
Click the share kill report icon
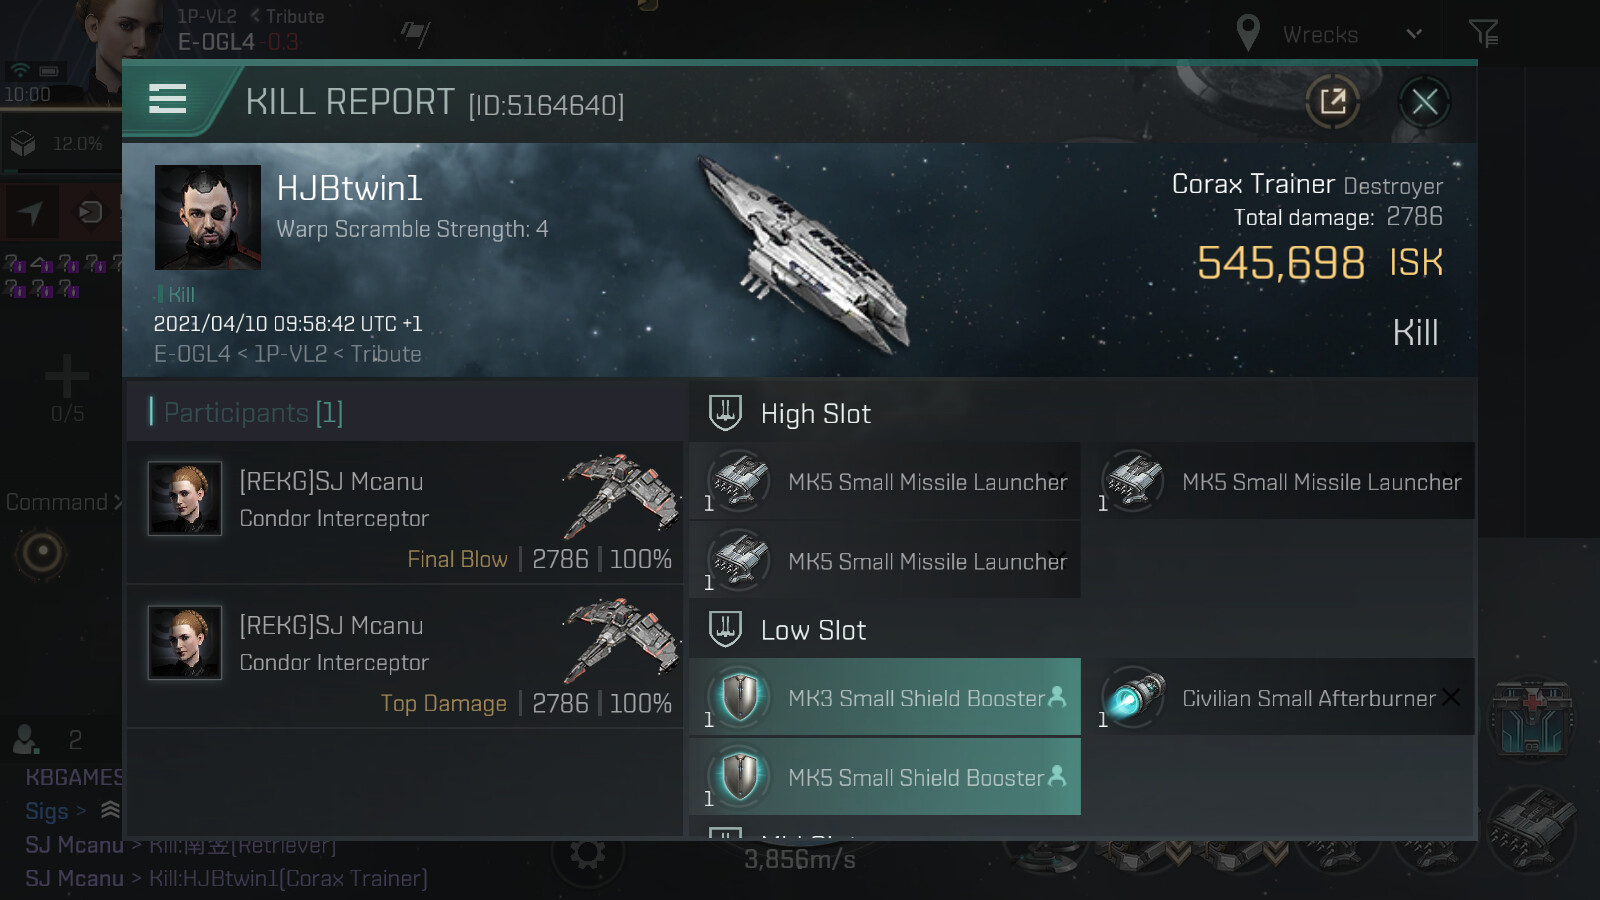[1332, 101]
